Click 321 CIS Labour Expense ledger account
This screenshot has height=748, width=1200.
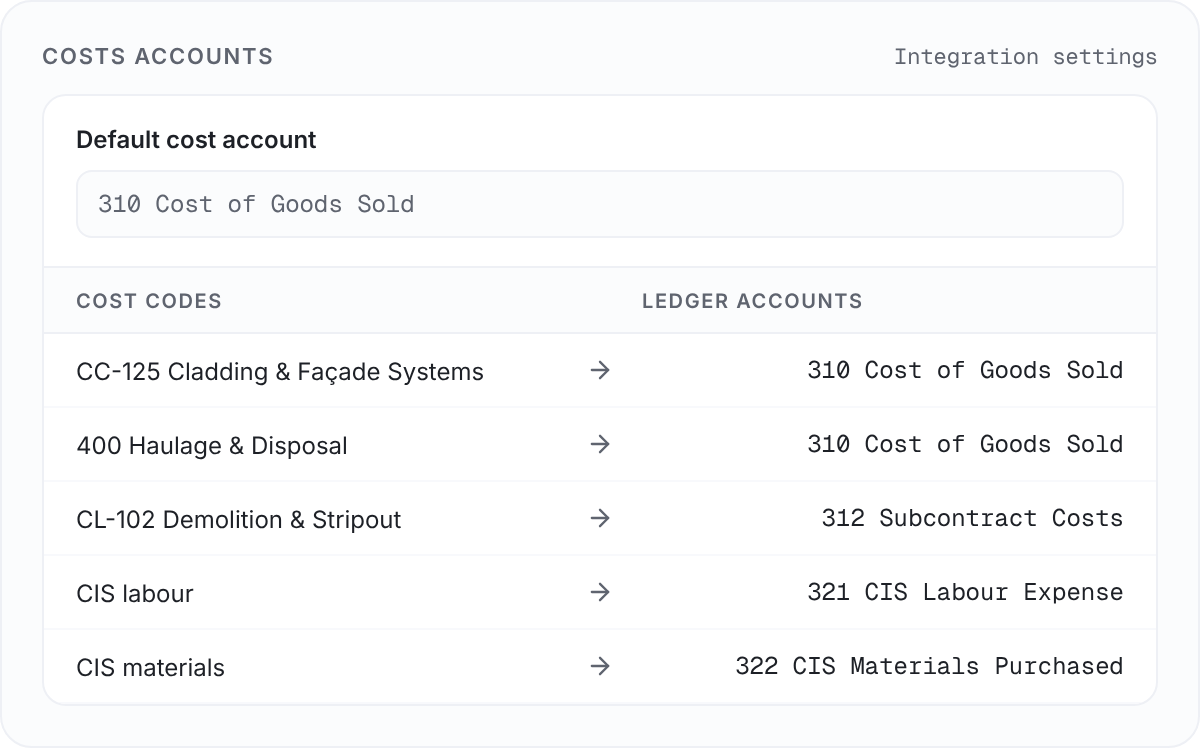pyautogui.click(x=965, y=592)
